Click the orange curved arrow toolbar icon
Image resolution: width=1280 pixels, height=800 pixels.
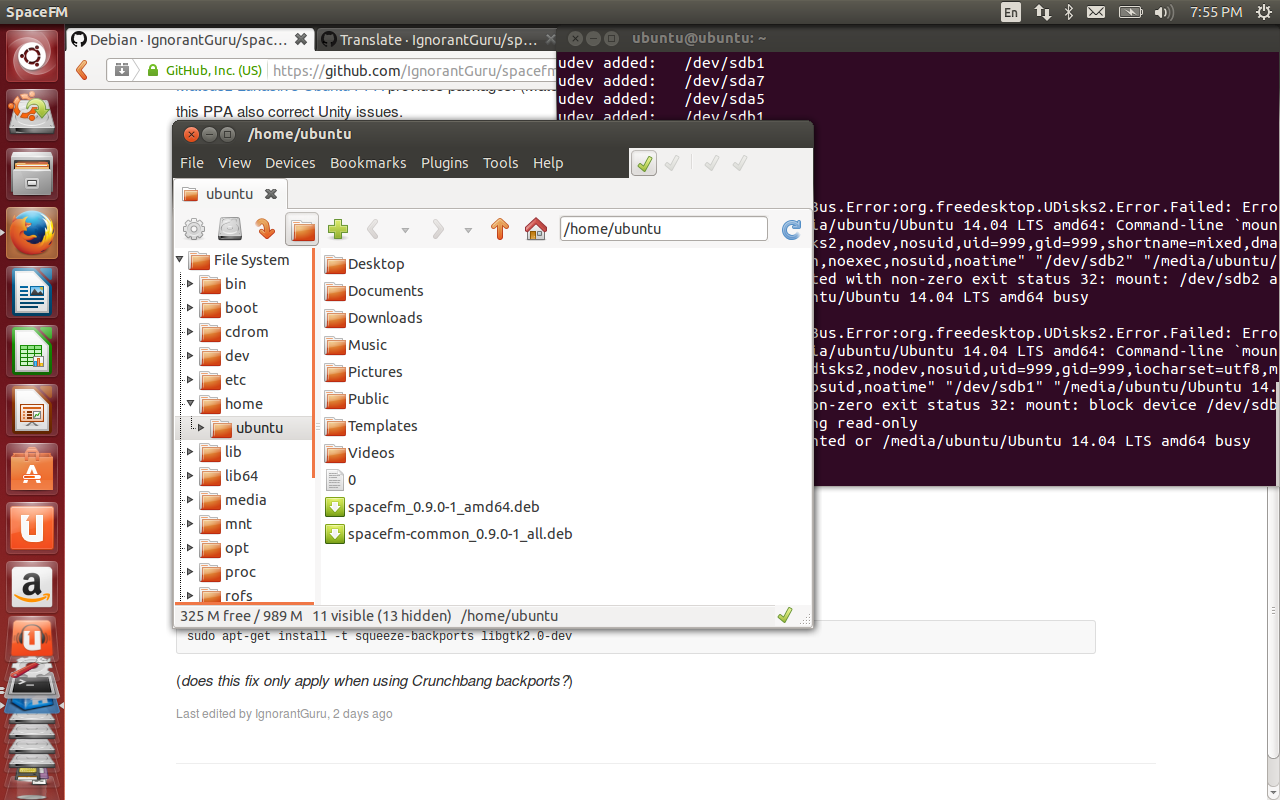coord(265,229)
